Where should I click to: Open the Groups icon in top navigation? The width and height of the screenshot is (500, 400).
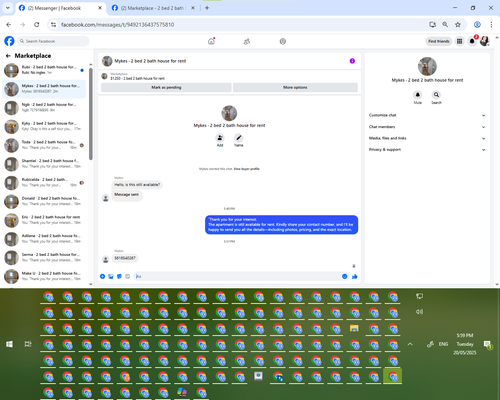pos(283,41)
